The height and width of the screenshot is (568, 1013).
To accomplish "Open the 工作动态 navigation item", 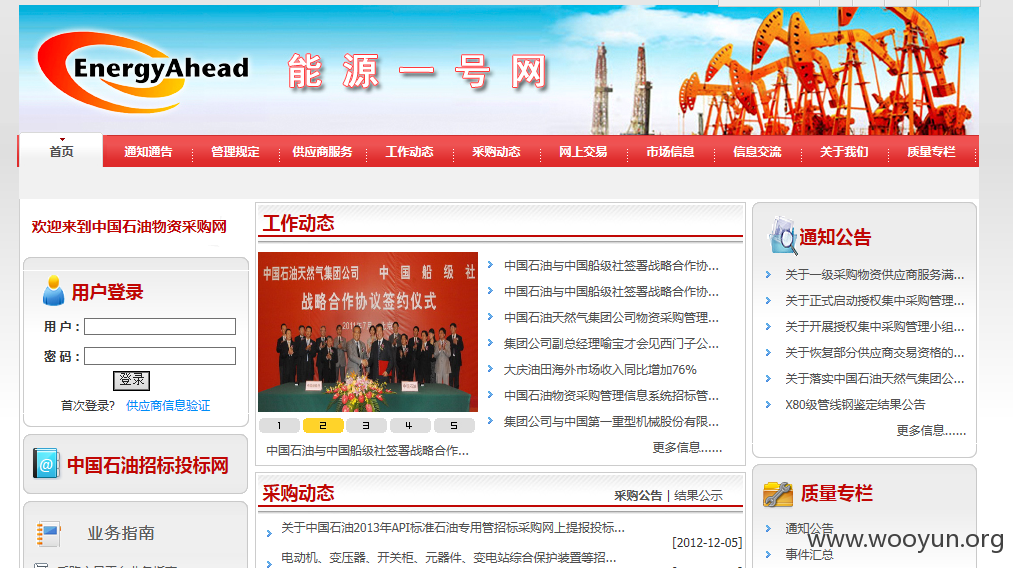I will coord(410,152).
